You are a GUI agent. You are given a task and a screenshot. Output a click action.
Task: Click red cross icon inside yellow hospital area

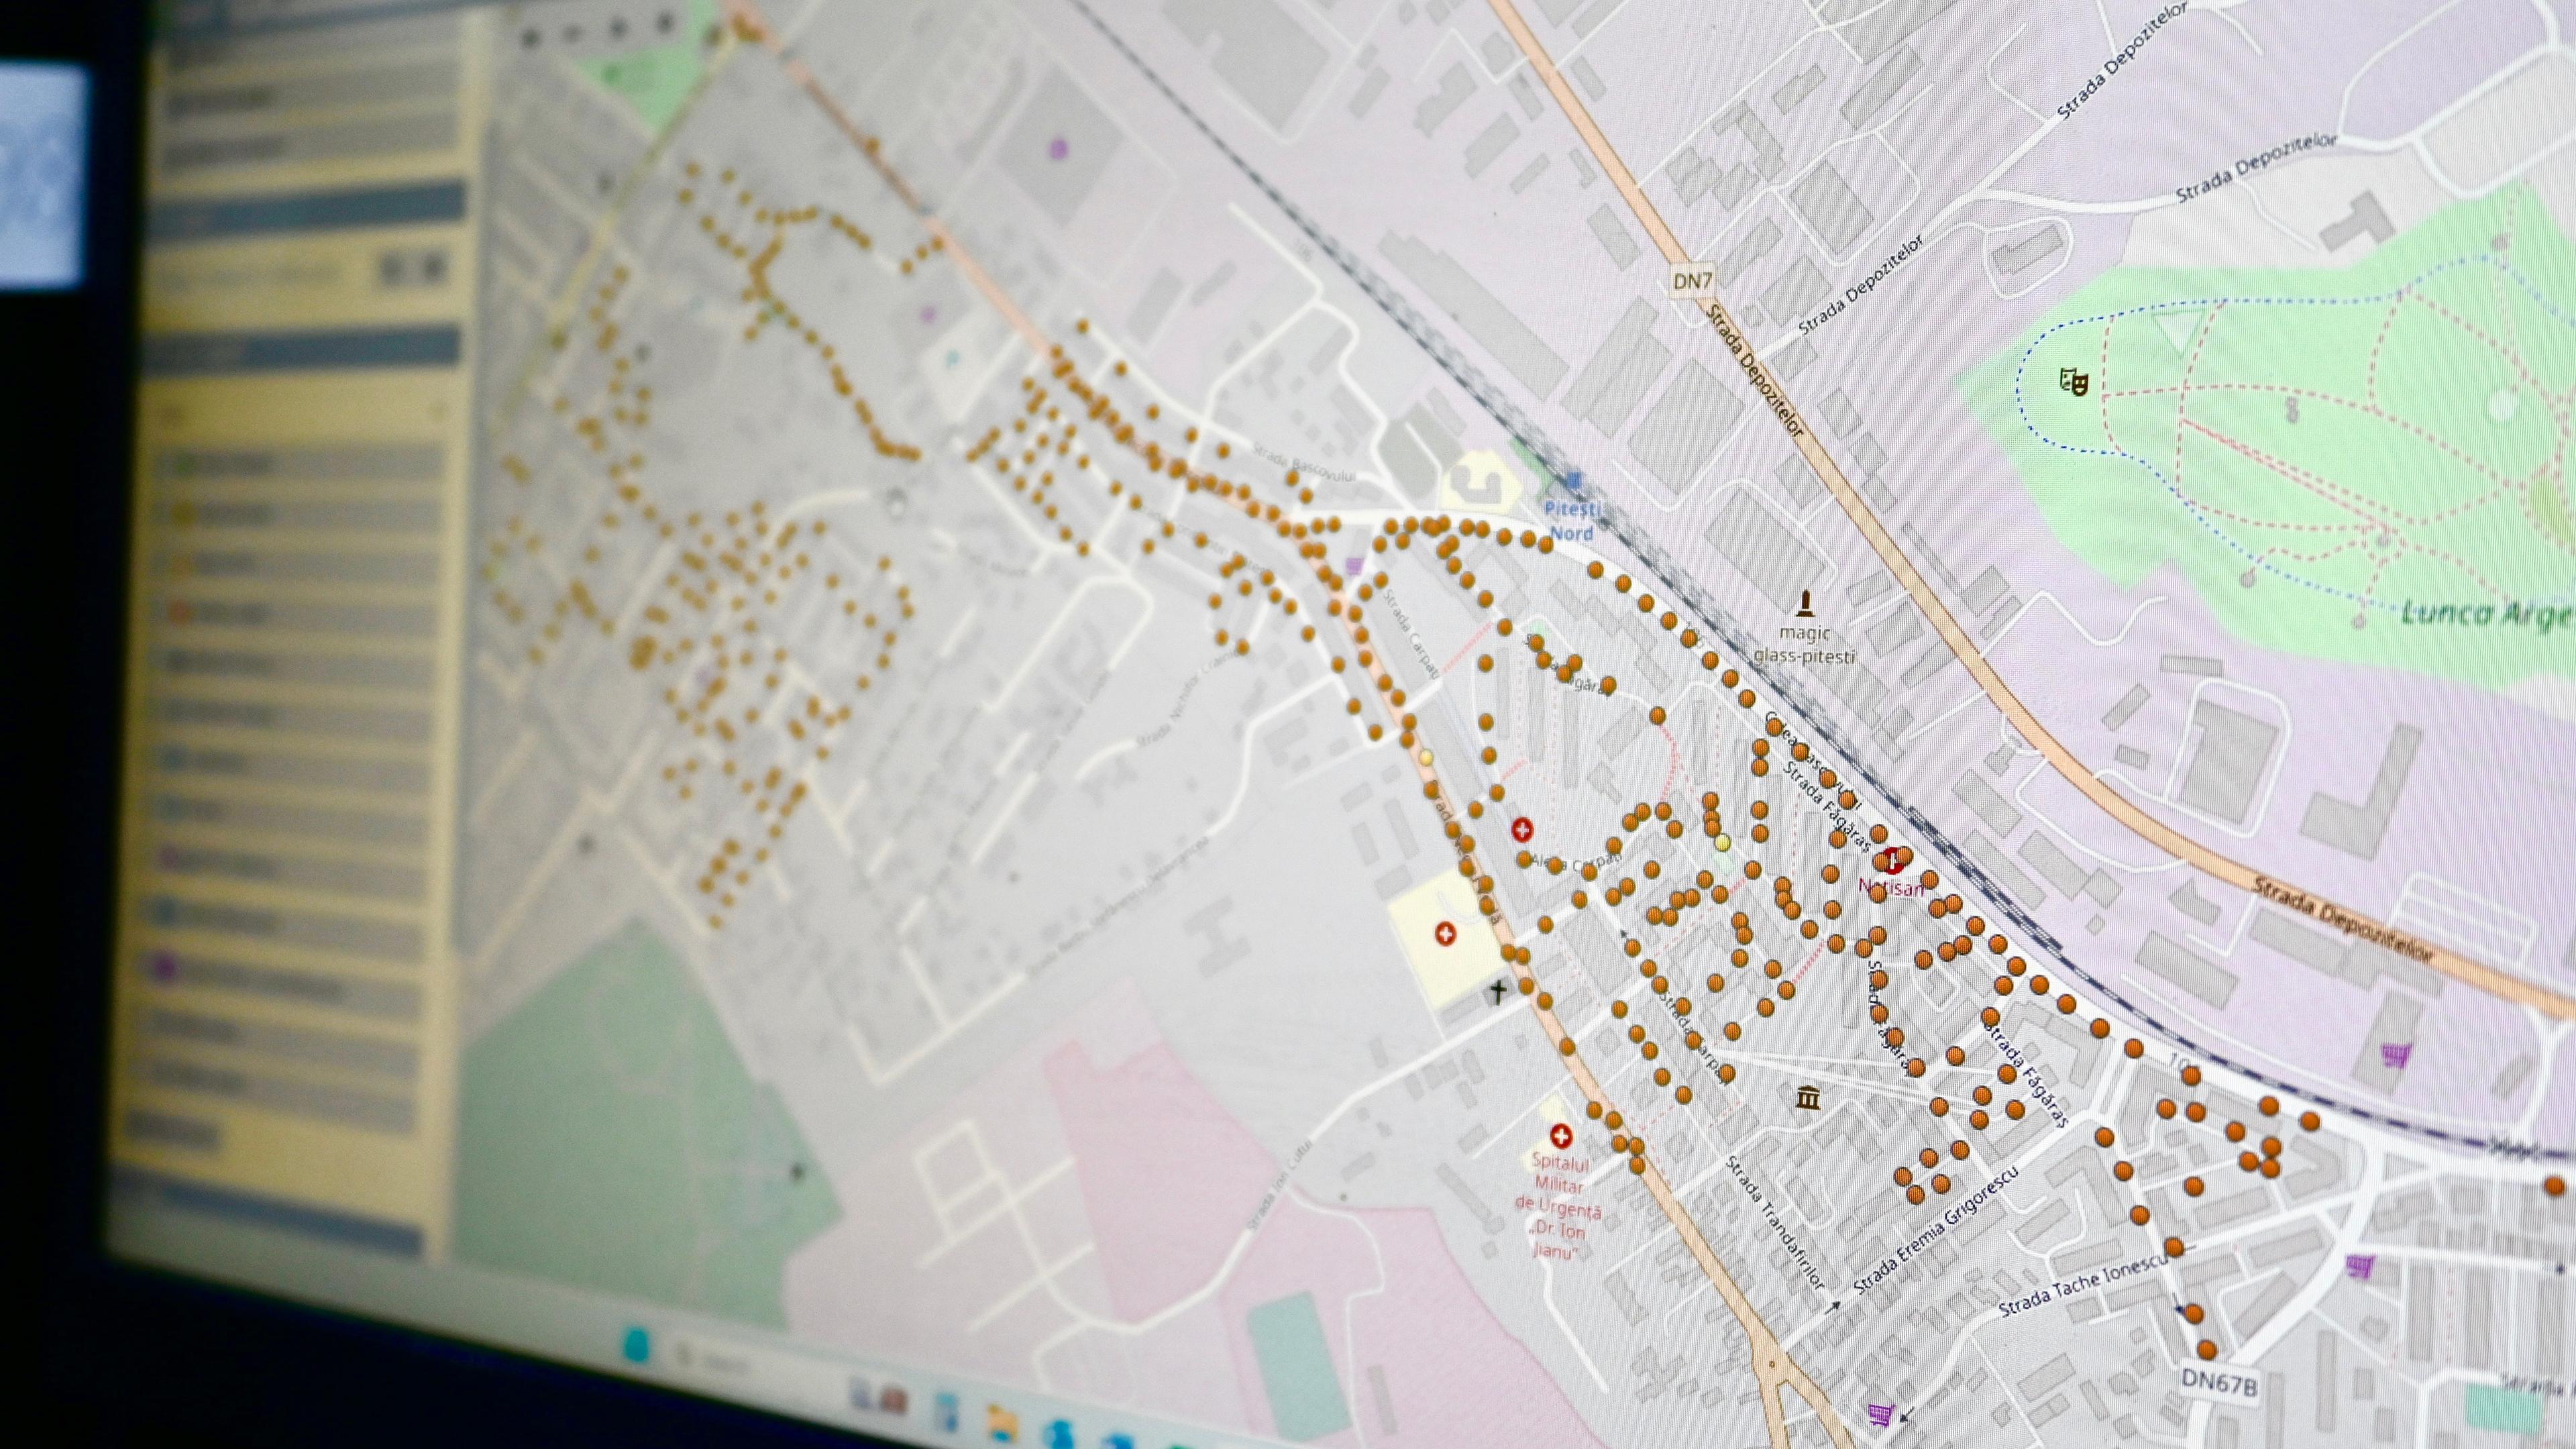tap(1445, 934)
